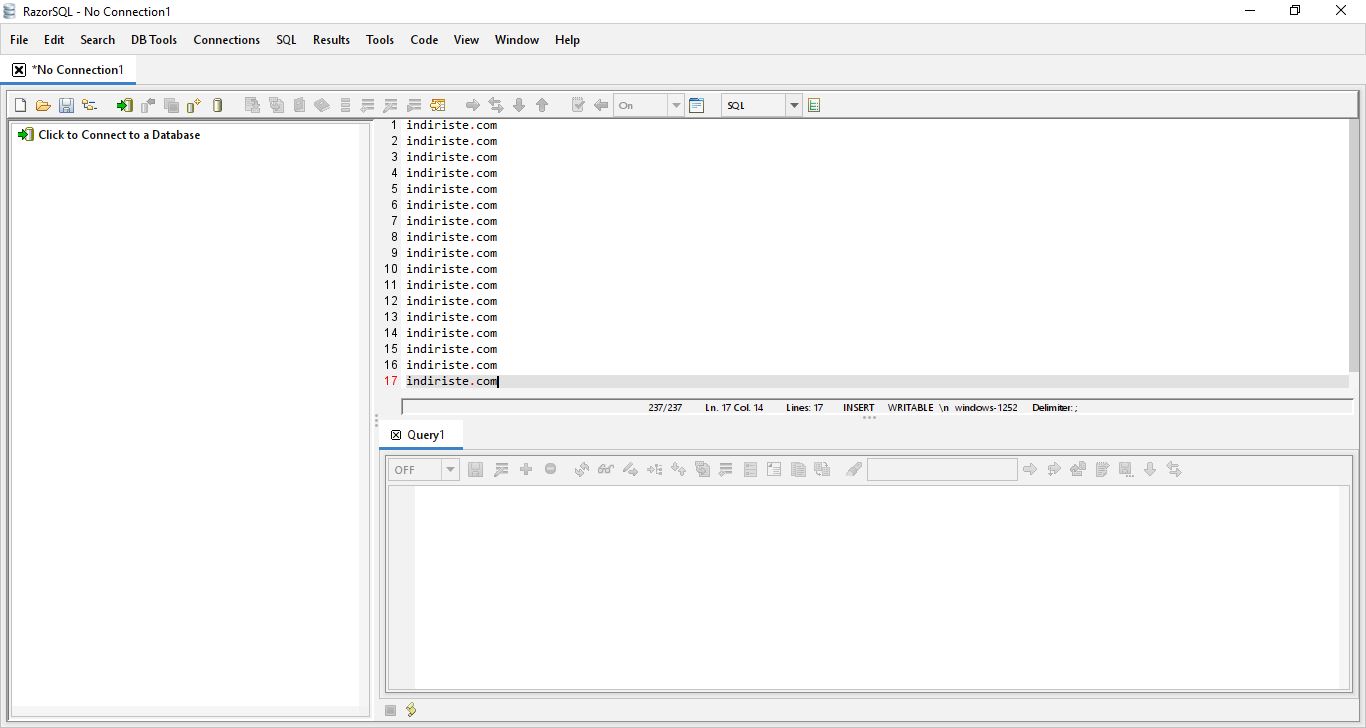The image size is (1366, 728).
Task: Click the blue window icon before SQL dropdown
Action: click(697, 105)
